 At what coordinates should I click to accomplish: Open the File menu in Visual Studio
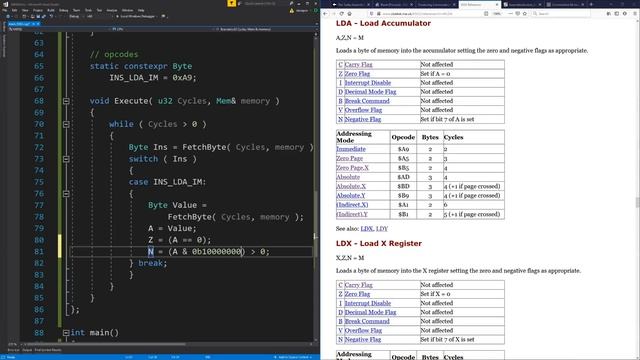(x=4, y=10)
